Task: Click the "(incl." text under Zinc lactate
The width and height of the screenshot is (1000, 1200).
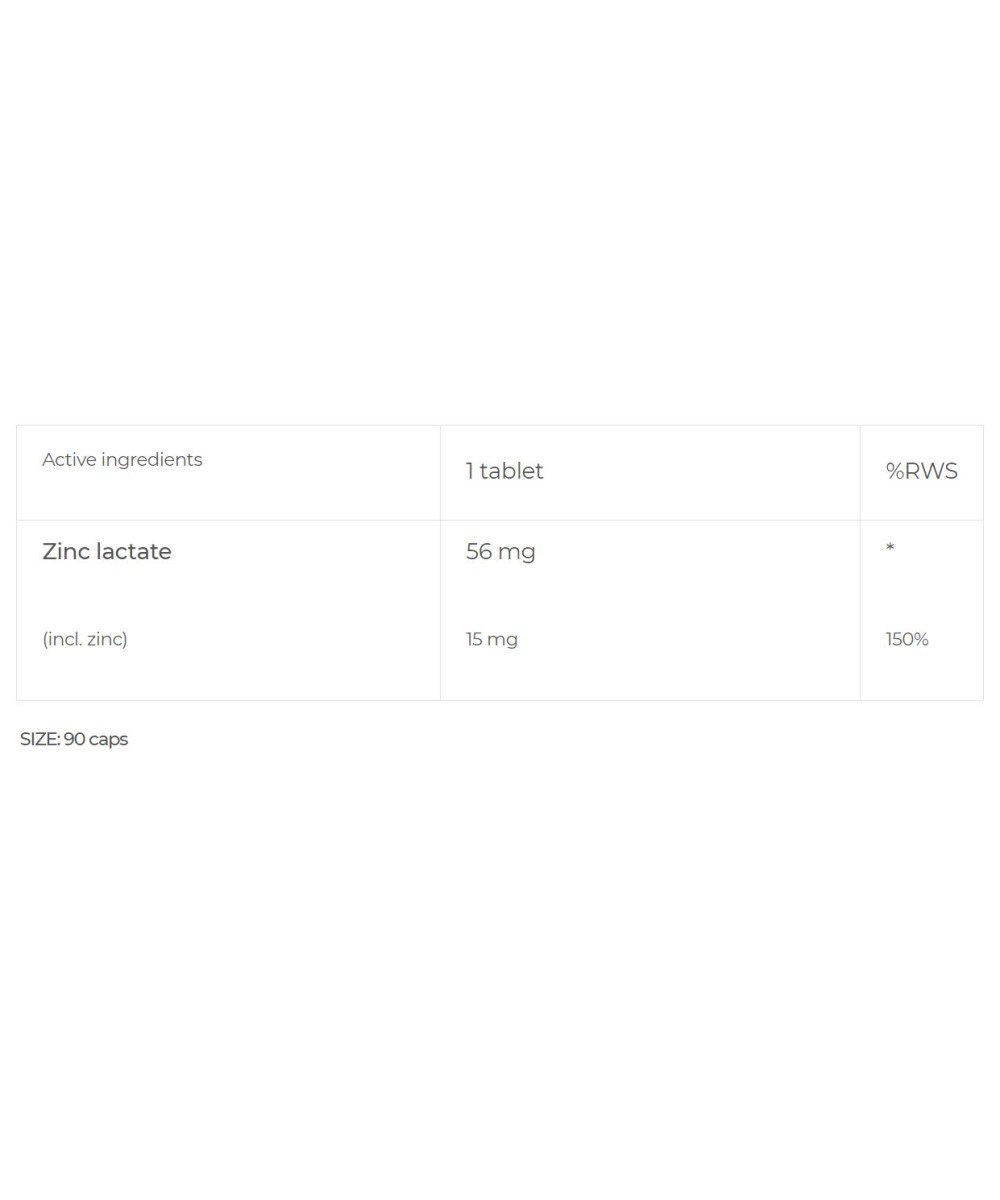Action: tap(62, 639)
